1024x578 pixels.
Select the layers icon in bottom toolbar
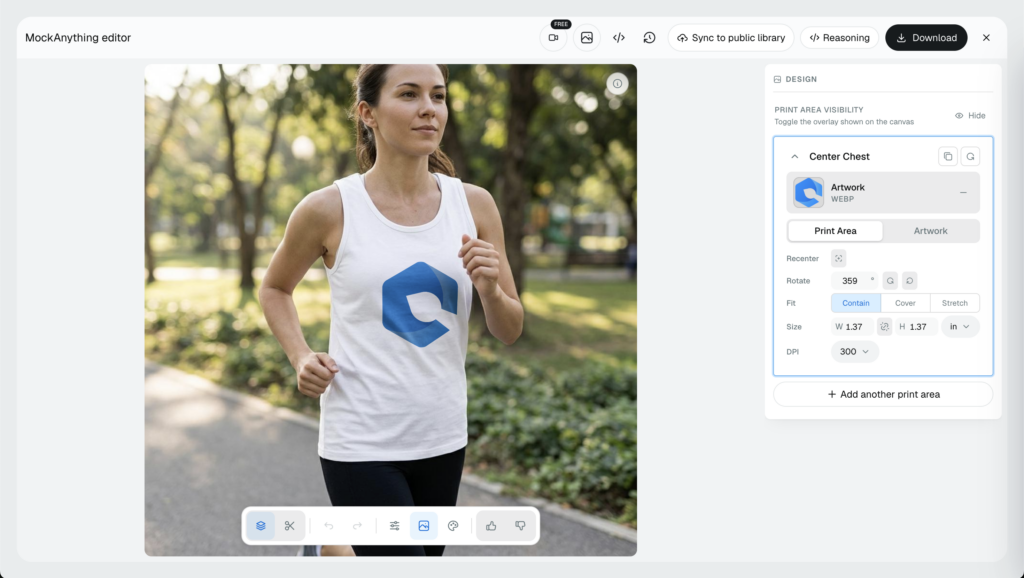tap(261, 526)
